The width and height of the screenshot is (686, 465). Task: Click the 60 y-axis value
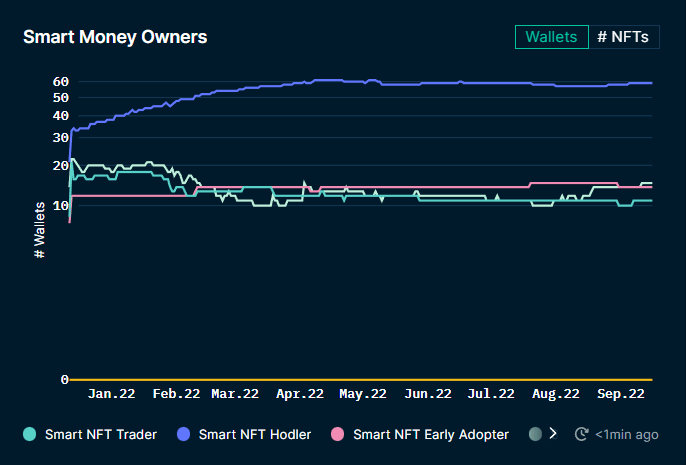61,82
